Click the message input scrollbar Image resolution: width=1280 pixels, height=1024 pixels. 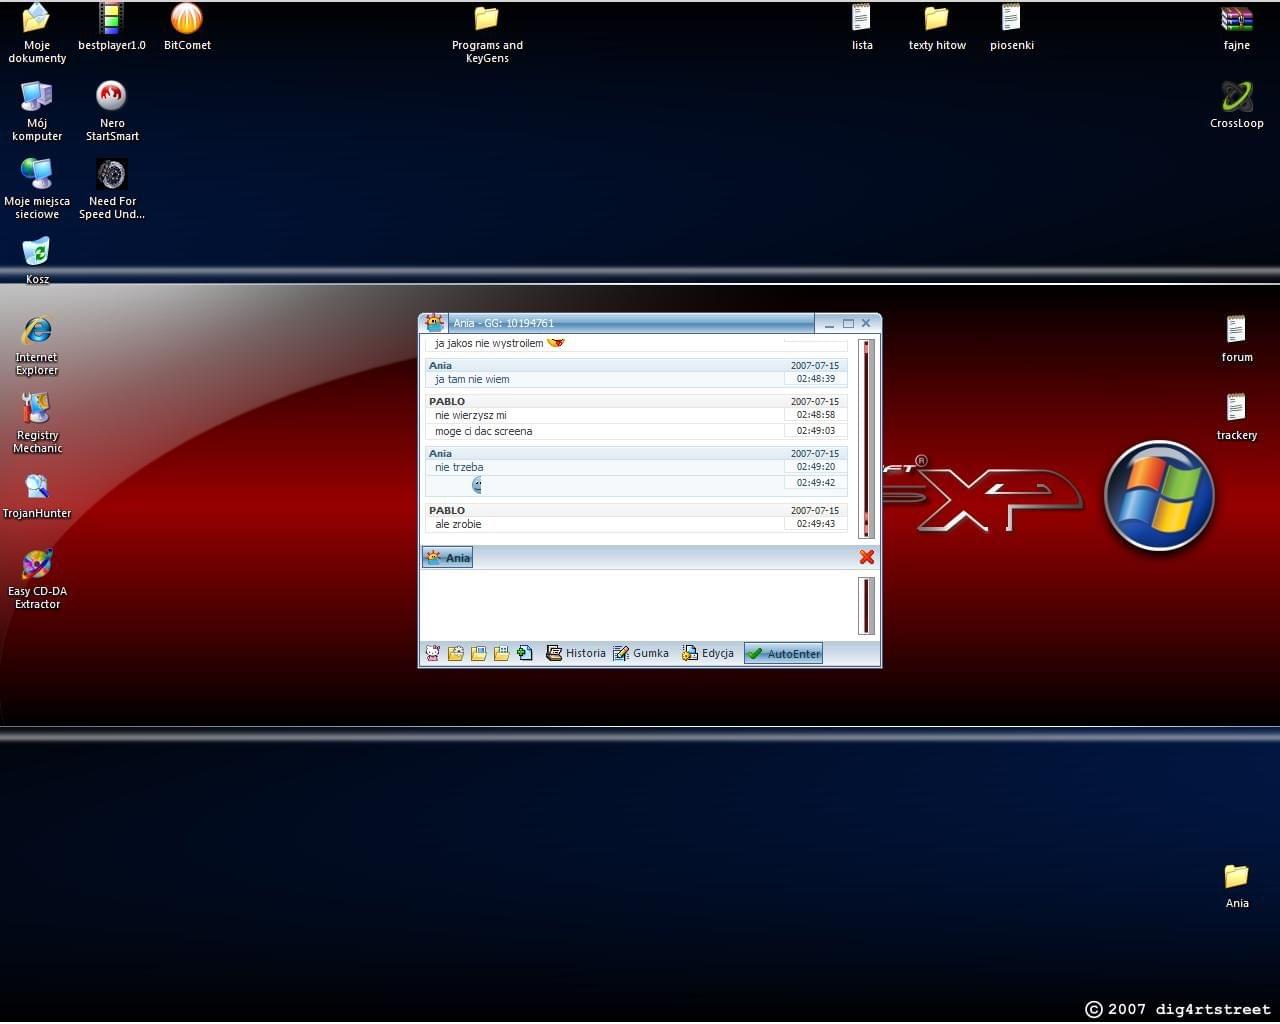(866, 605)
